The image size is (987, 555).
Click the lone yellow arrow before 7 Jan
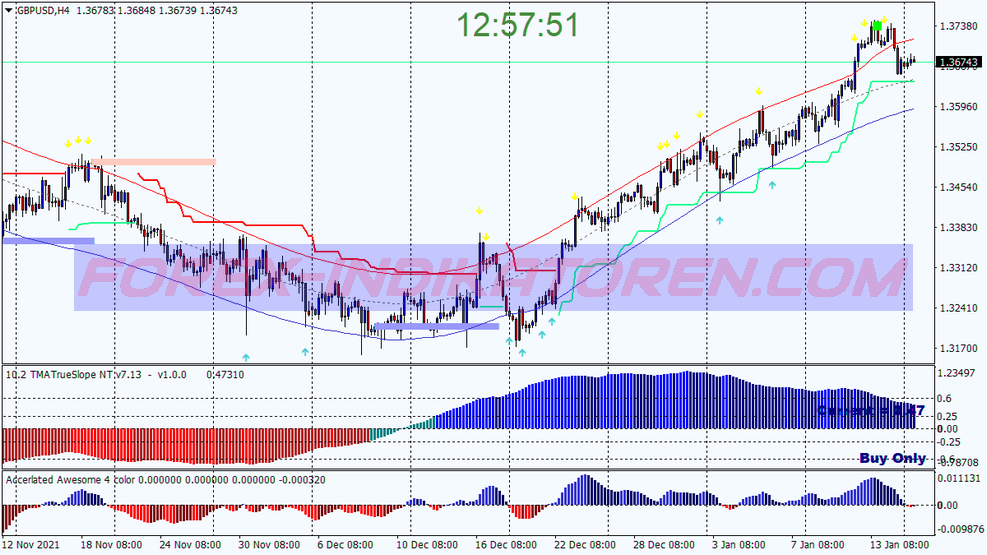[759, 91]
